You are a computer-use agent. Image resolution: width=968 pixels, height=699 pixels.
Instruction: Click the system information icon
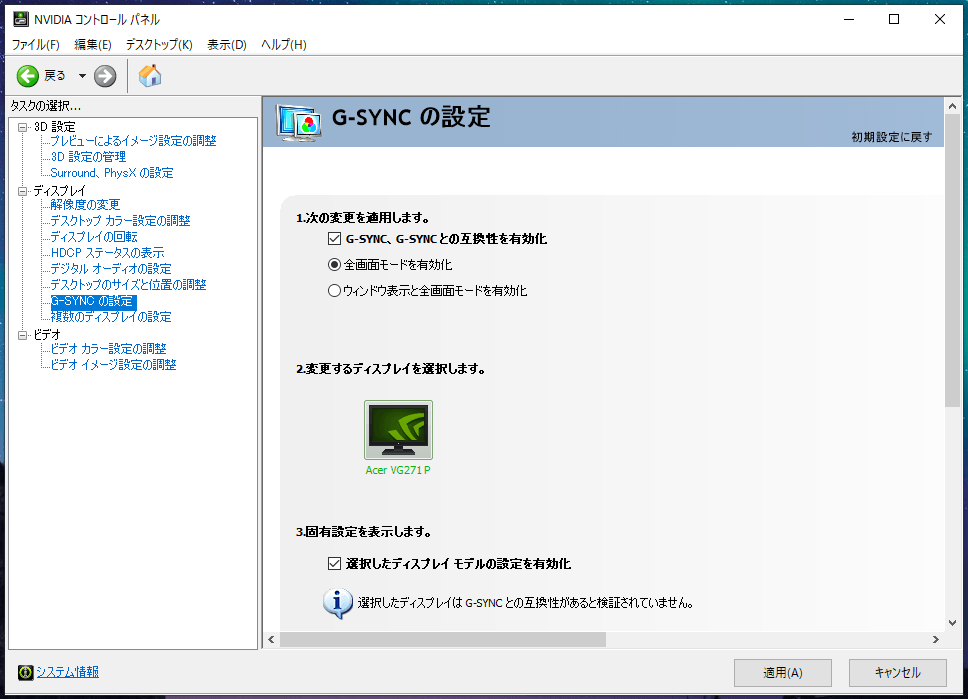(25, 672)
